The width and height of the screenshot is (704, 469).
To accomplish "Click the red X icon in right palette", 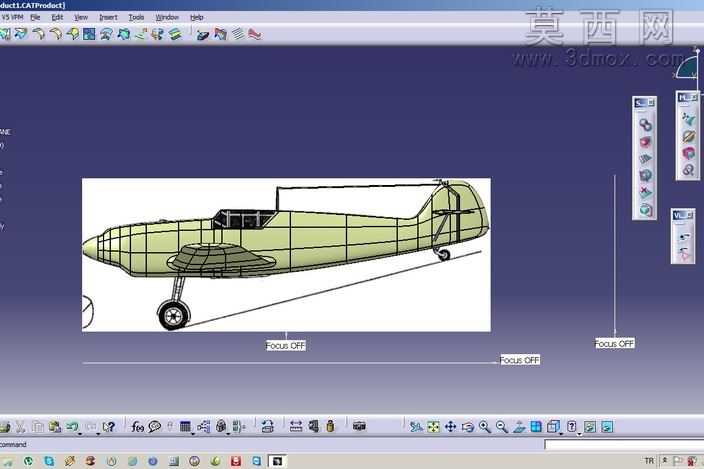I will [645, 193].
